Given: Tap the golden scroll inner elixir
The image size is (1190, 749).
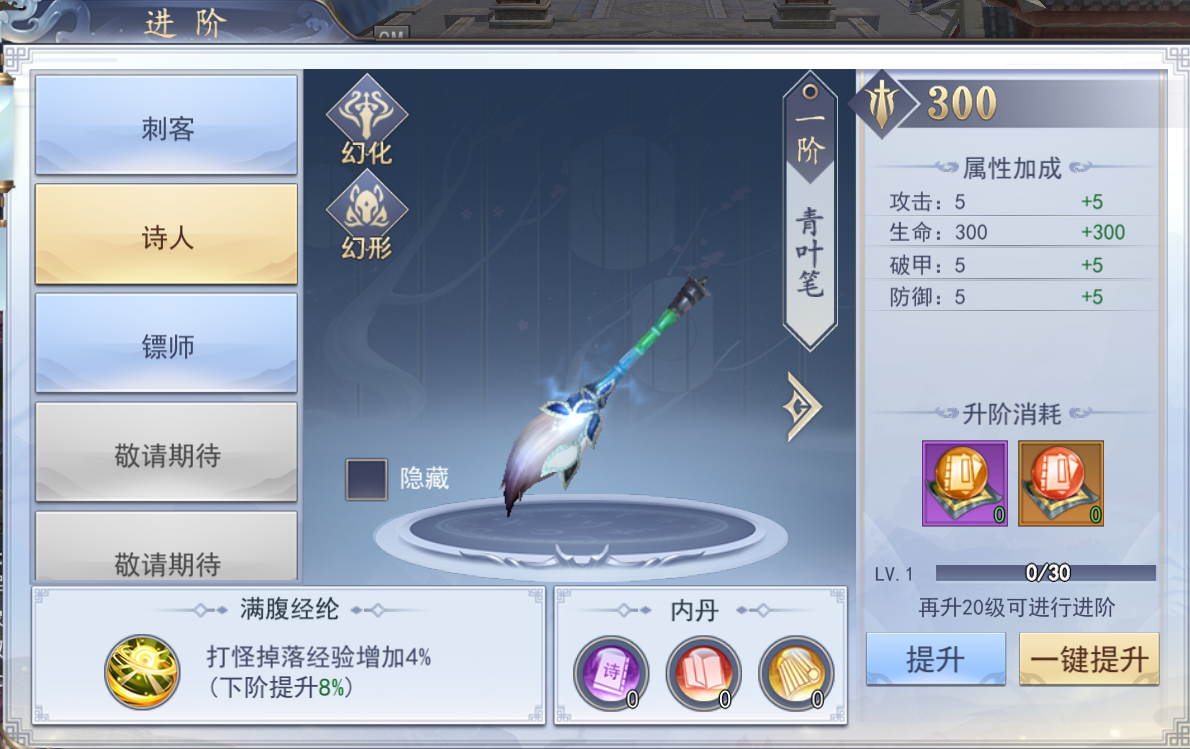Looking at the screenshot, I should (x=796, y=673).
